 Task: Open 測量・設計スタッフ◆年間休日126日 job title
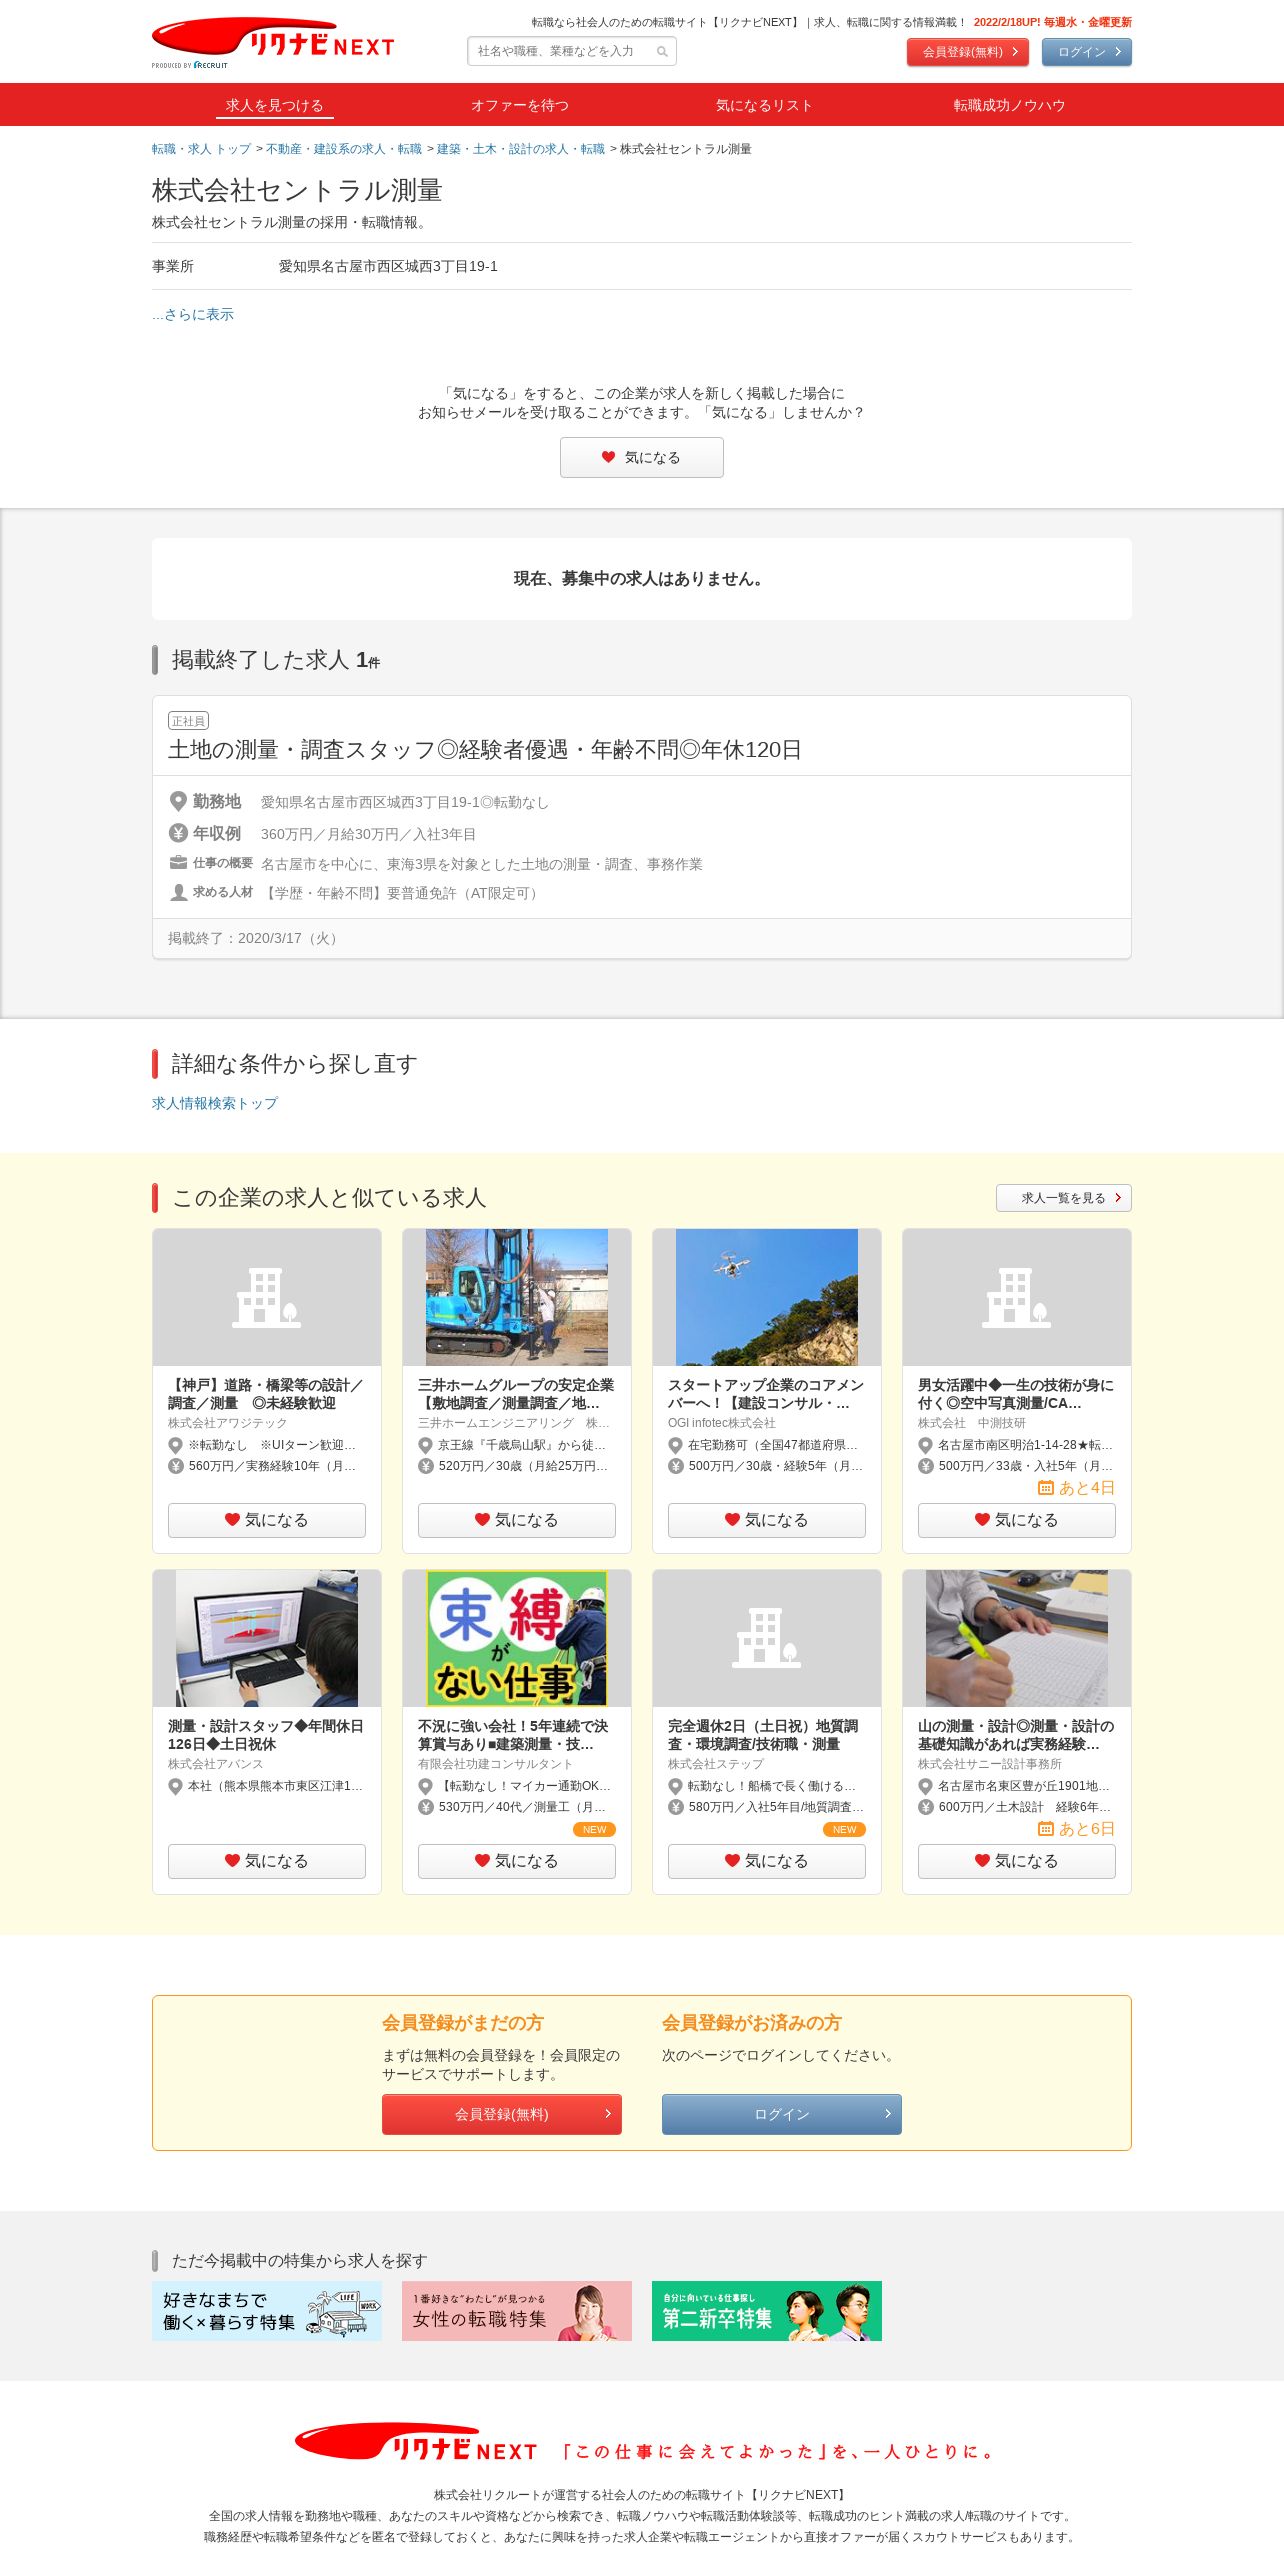pyautogui.click(x=266, y=1735)
